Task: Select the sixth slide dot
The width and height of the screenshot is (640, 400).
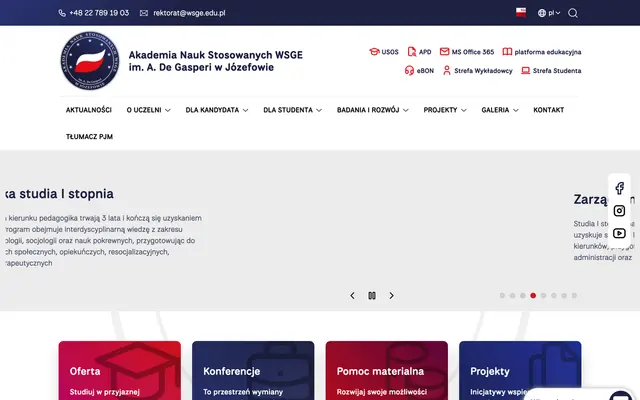Action: (x=553, y=296)
